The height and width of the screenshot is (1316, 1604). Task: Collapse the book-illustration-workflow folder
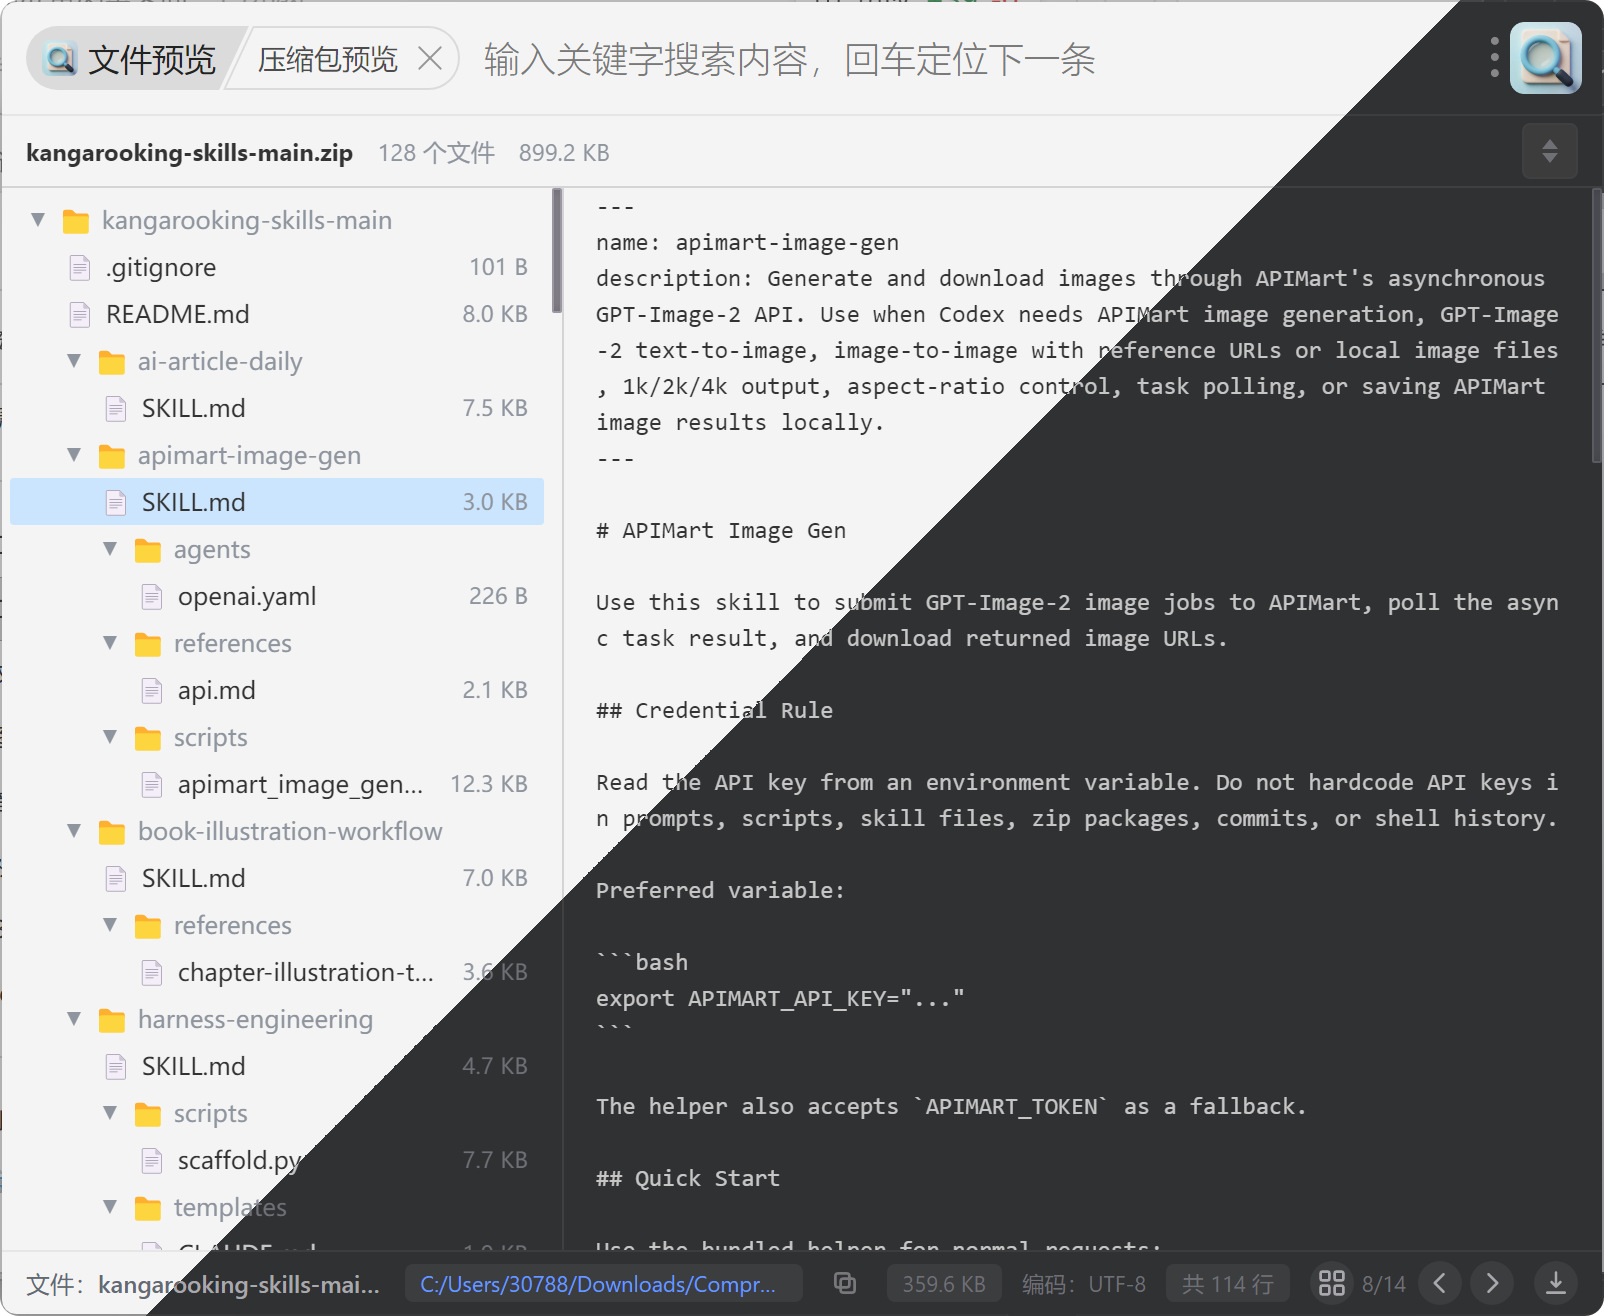(75, 831)
